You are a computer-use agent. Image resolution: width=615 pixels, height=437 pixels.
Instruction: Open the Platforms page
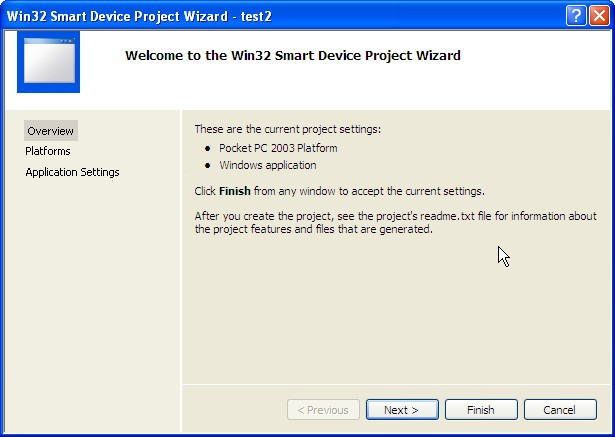(x=48, y=151)
